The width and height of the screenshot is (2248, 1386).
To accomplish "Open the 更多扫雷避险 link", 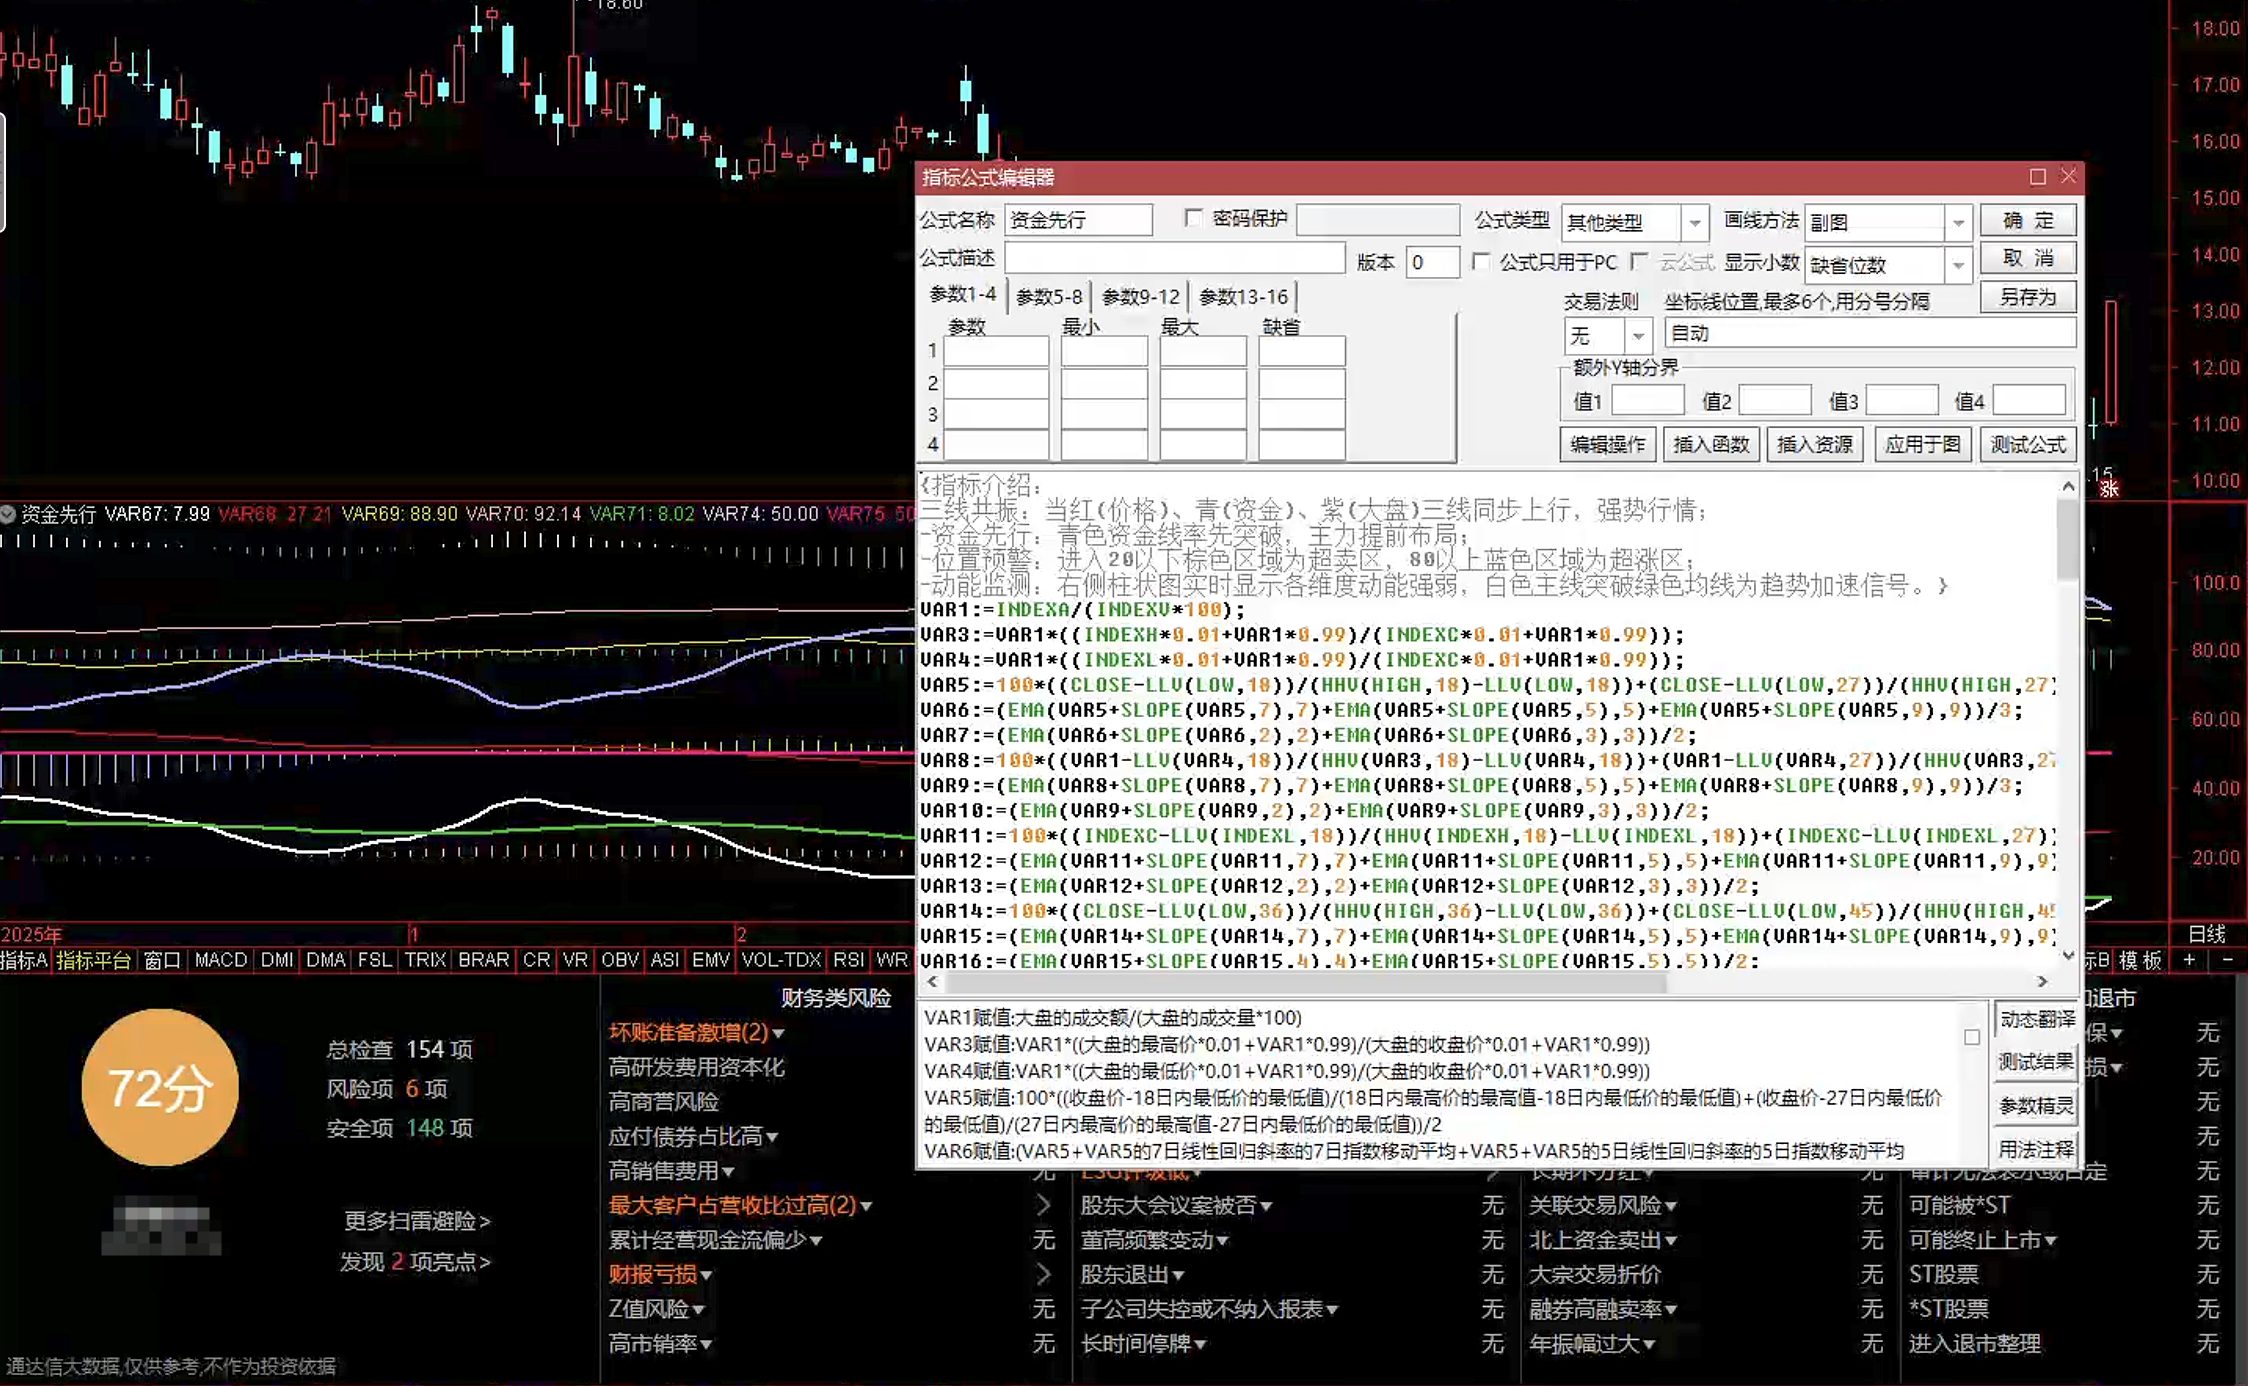I will pyautogui.click(x=417, y=1221).
